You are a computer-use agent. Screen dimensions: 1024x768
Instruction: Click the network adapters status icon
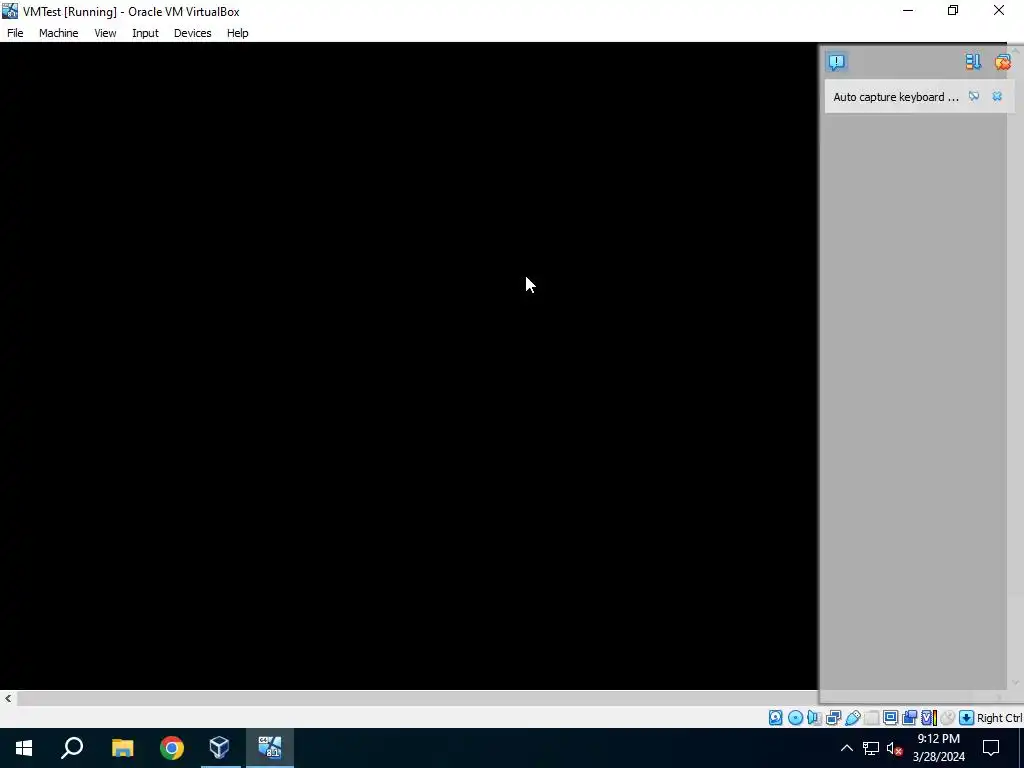pyautogui.click(x=833, y=718)
